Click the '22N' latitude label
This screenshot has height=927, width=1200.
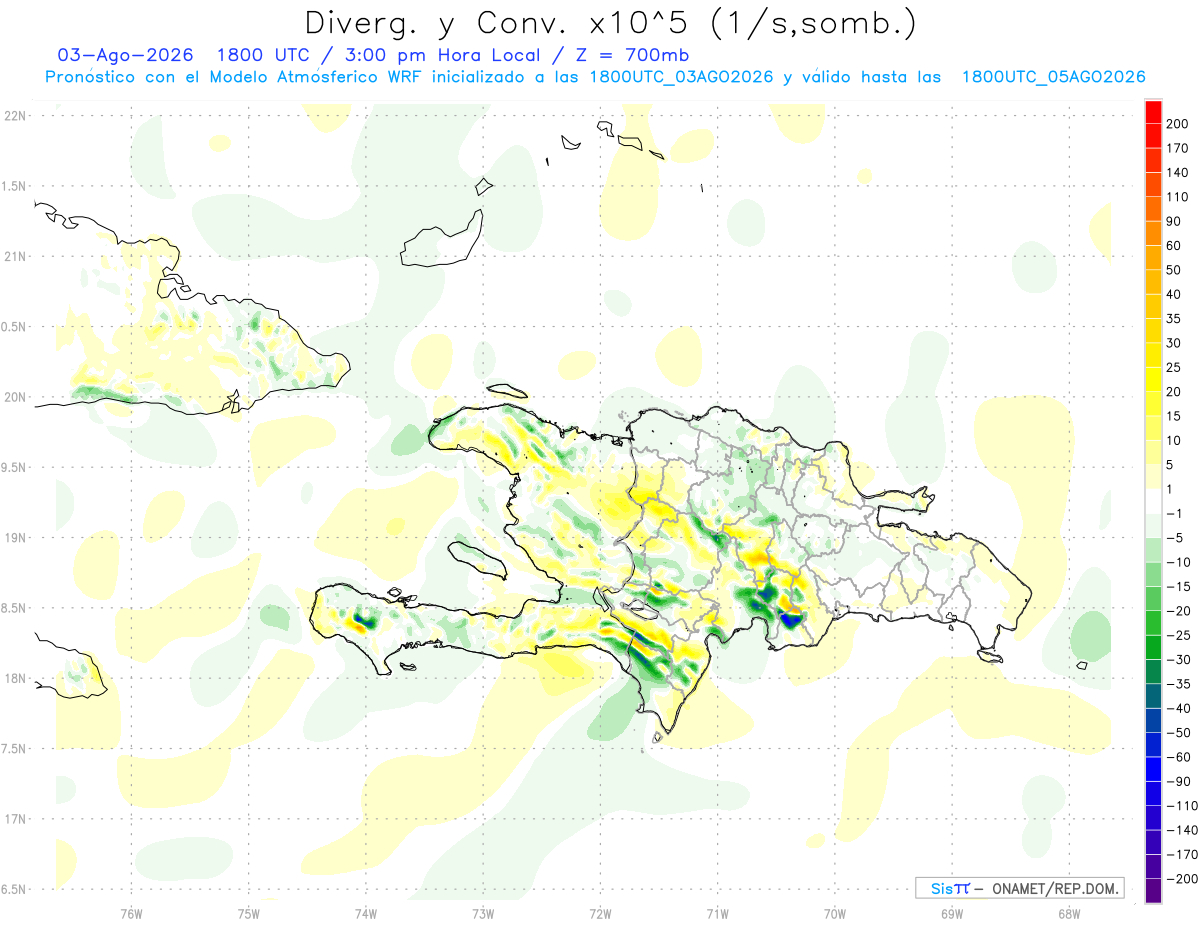point(14,116)
